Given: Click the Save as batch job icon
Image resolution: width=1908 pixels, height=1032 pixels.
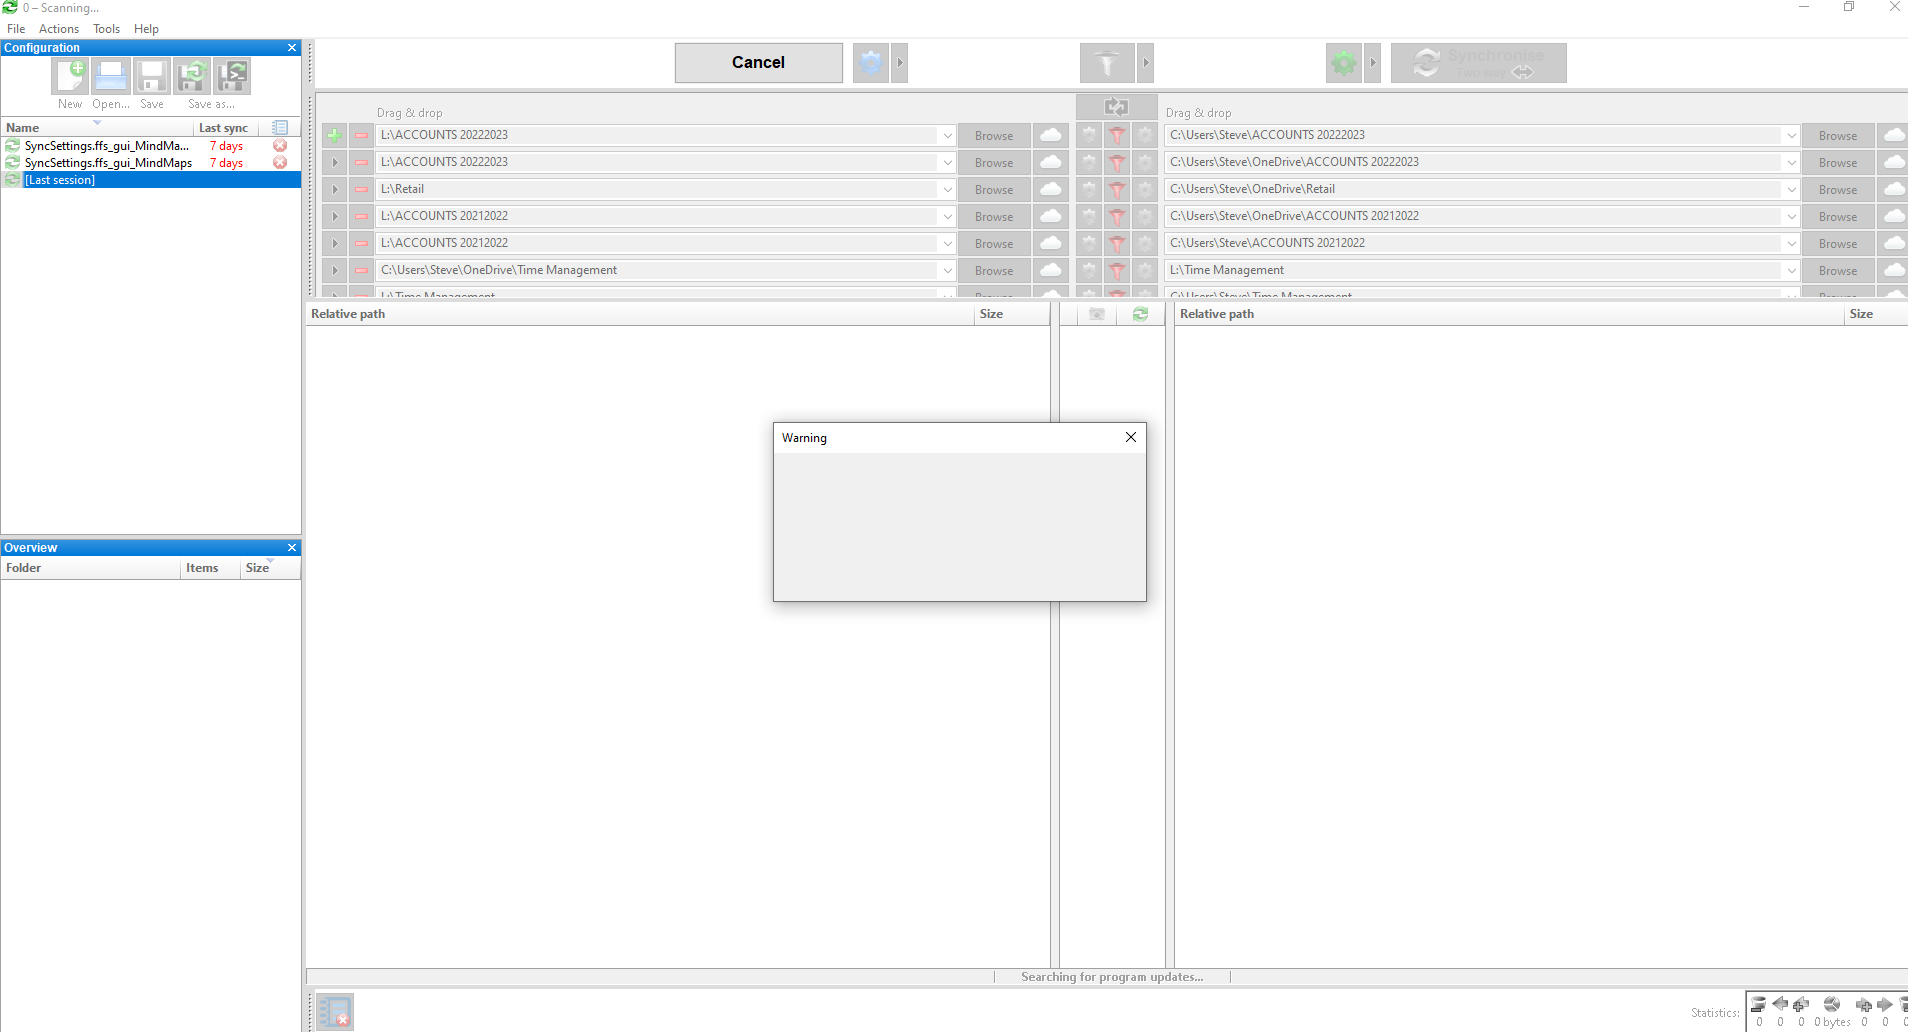Looking at the screenshot, I should 232,77.
